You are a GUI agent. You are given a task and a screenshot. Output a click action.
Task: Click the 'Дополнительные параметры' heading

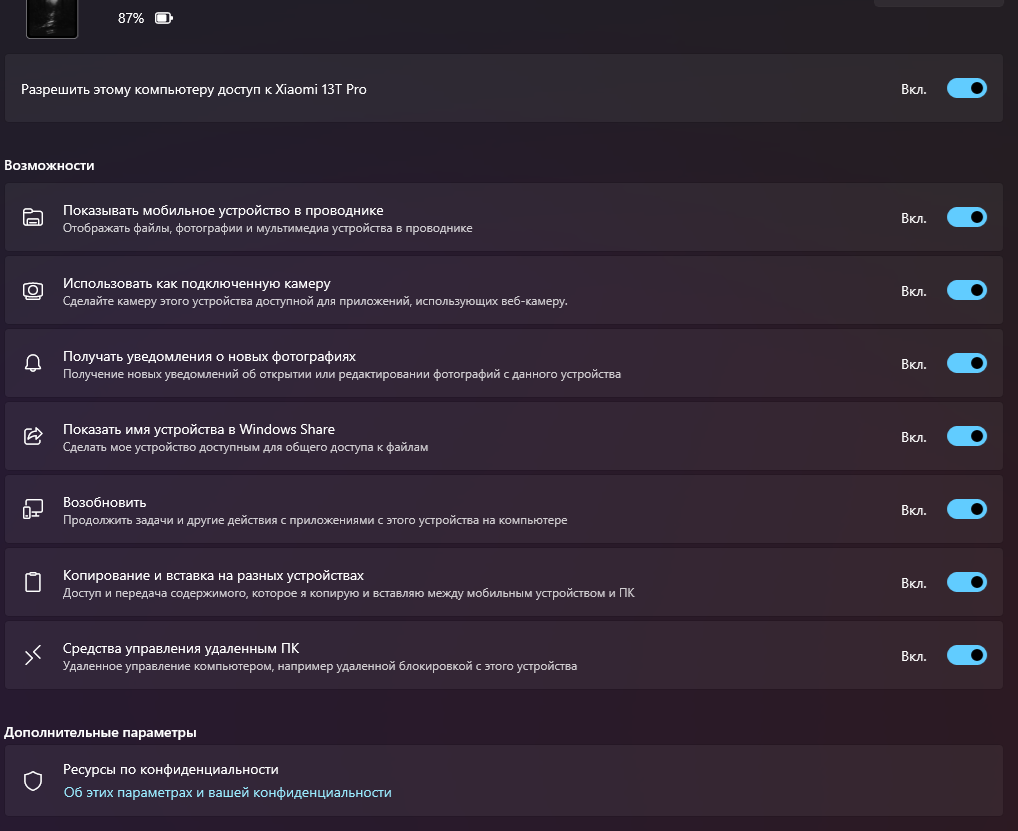tap(100, 733)
